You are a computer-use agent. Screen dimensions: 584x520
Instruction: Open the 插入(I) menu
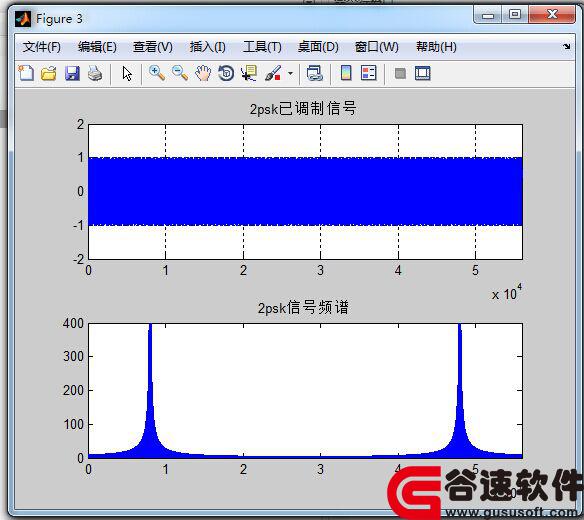(x=207, y=47)
